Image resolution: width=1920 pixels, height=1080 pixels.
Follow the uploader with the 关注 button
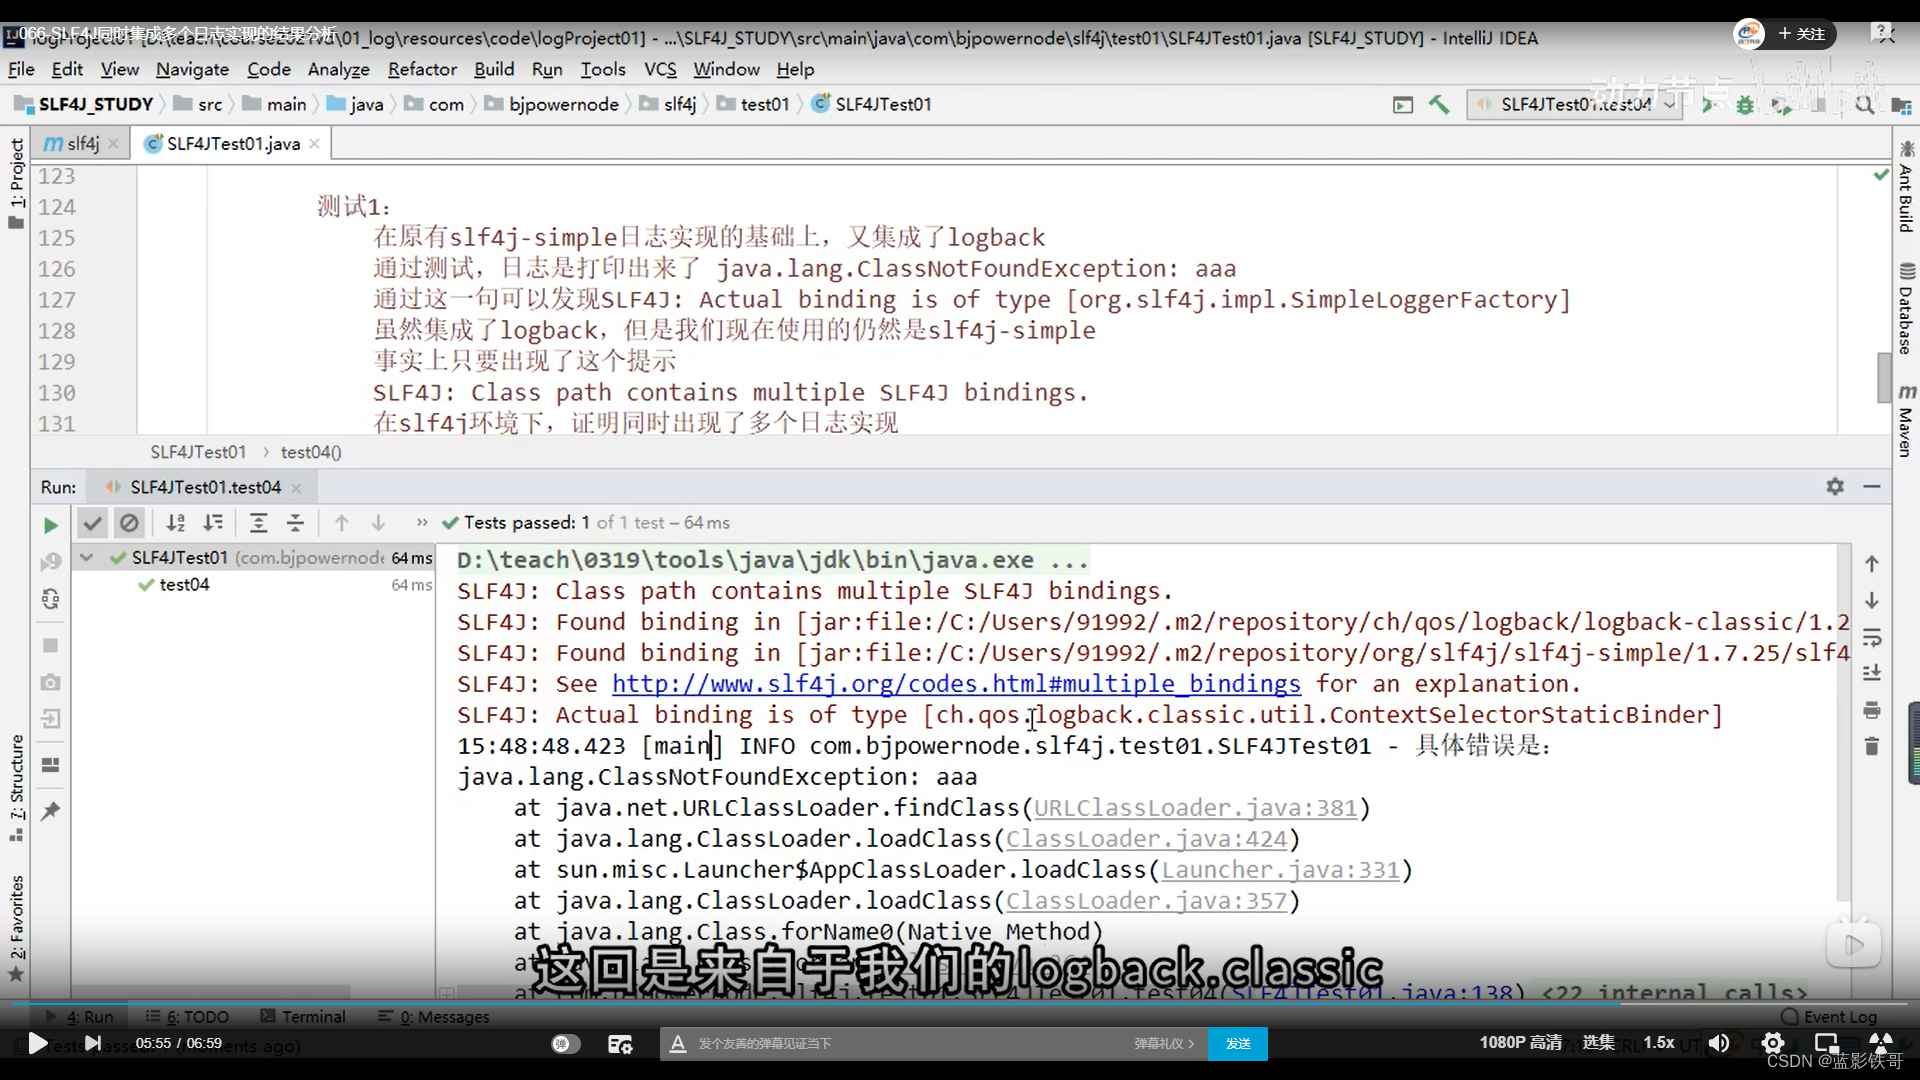pyautogui.click(x=1802, y=33)
